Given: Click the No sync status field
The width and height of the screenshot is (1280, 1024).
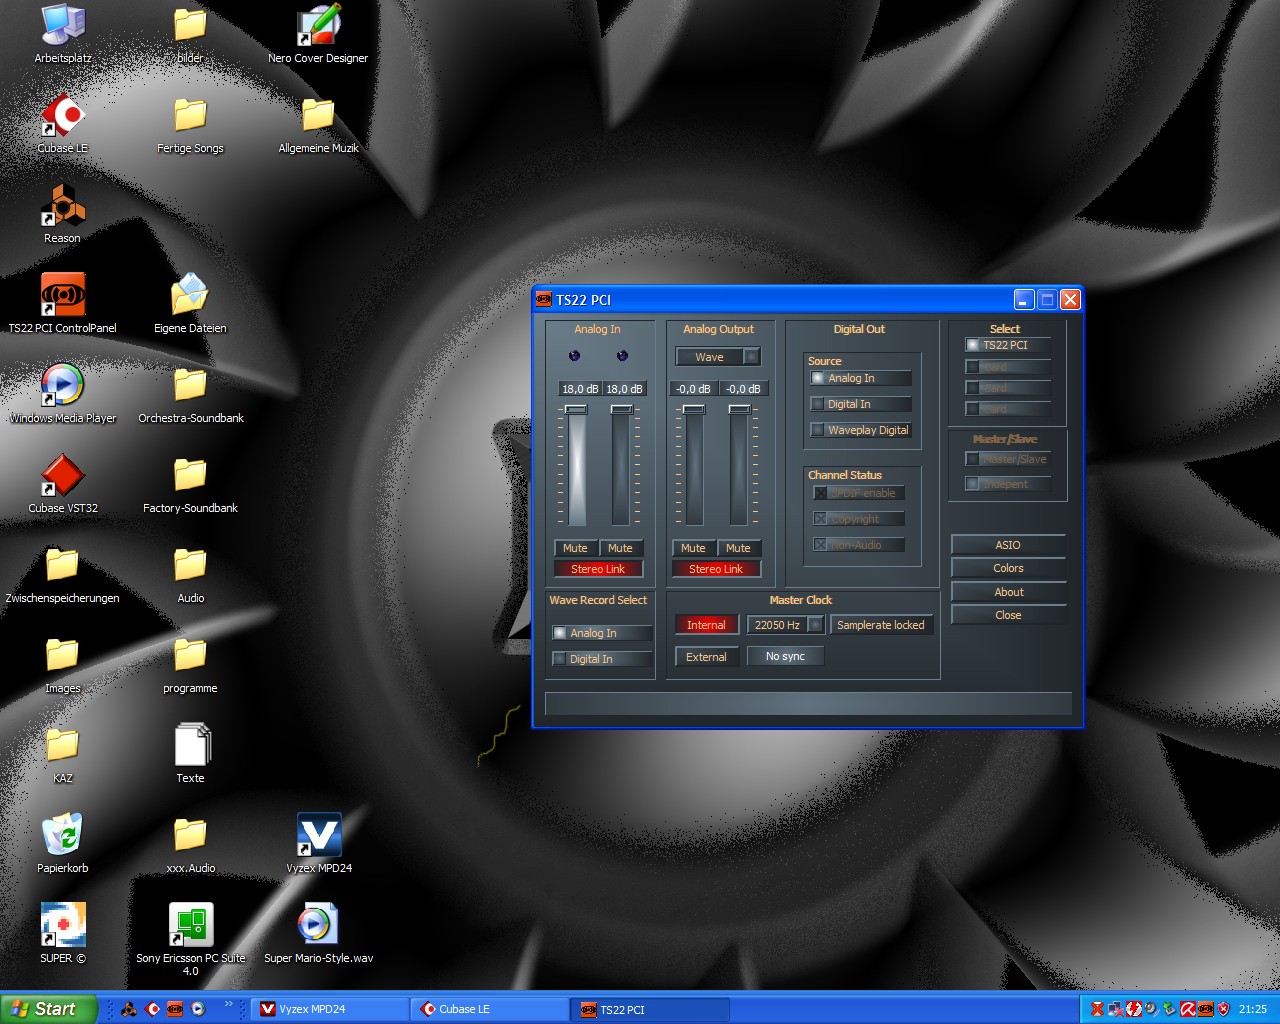Looking at the screenshot, I should pos(785,656).
